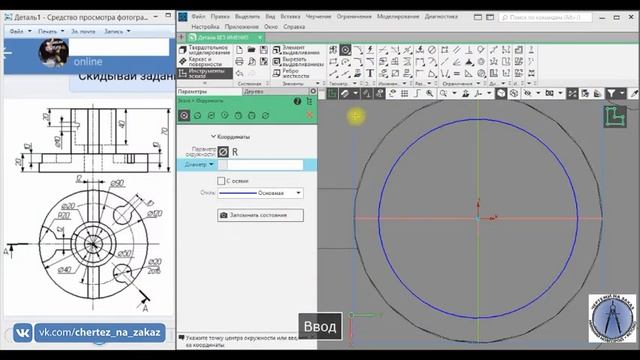This screenshot has height=360, width=640.
Task: Select the second circle creation method icon
Action: coord(198,116)
